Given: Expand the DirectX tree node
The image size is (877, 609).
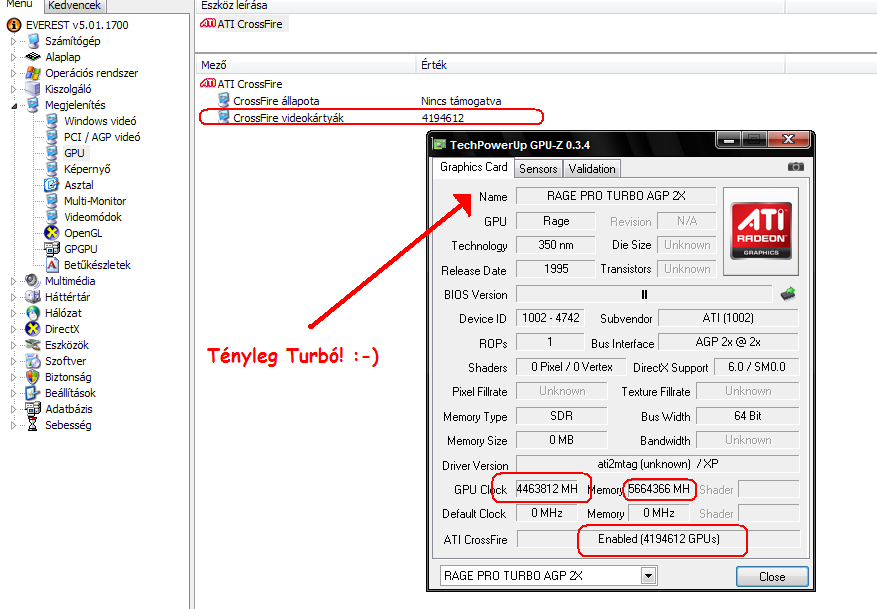Looking at the screenshot, I should point(13,329).
